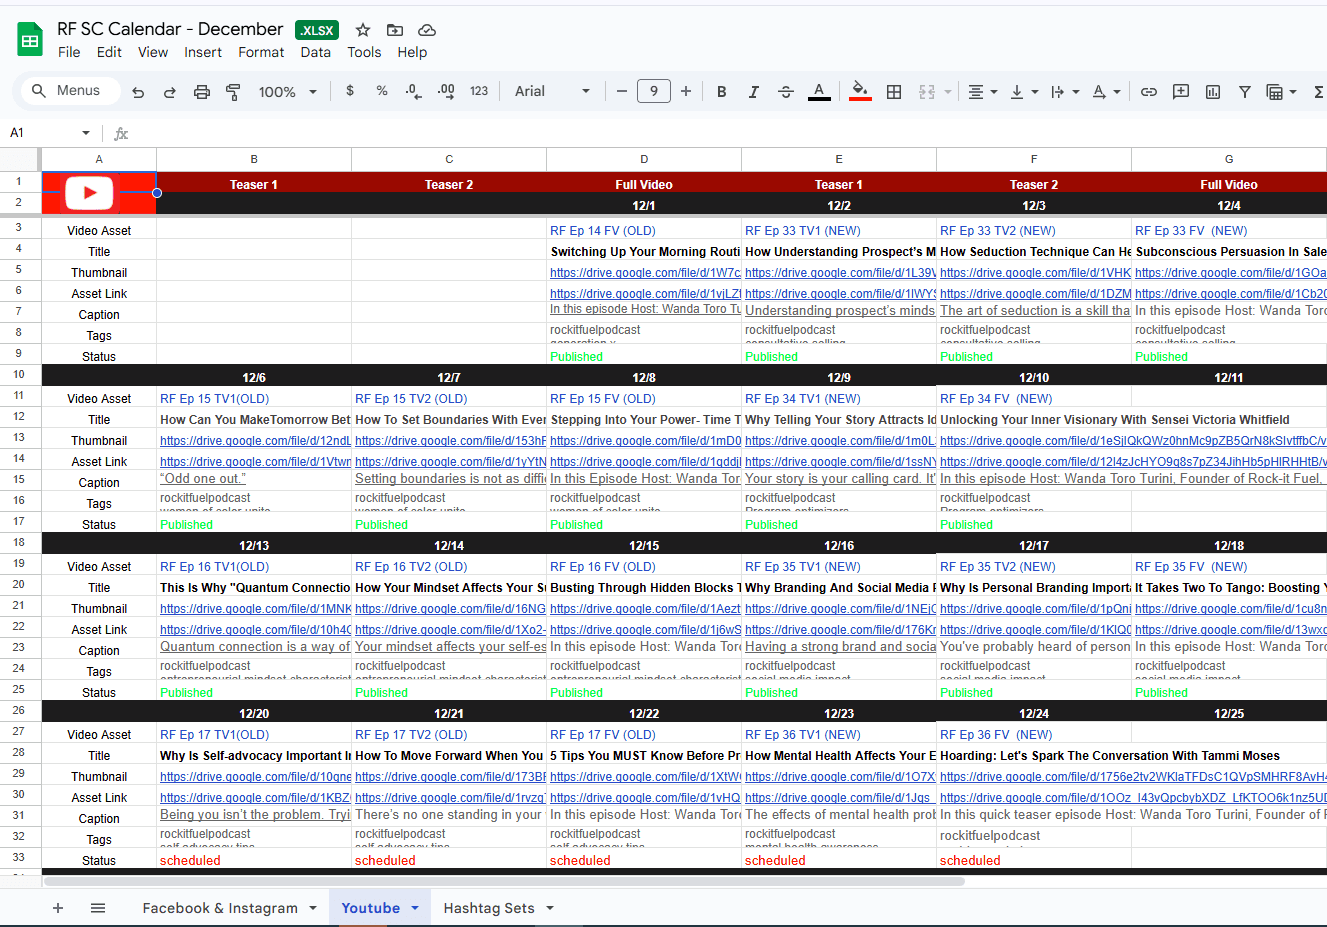
Task: Check the cloud save status icon
Action: (427, 30)
